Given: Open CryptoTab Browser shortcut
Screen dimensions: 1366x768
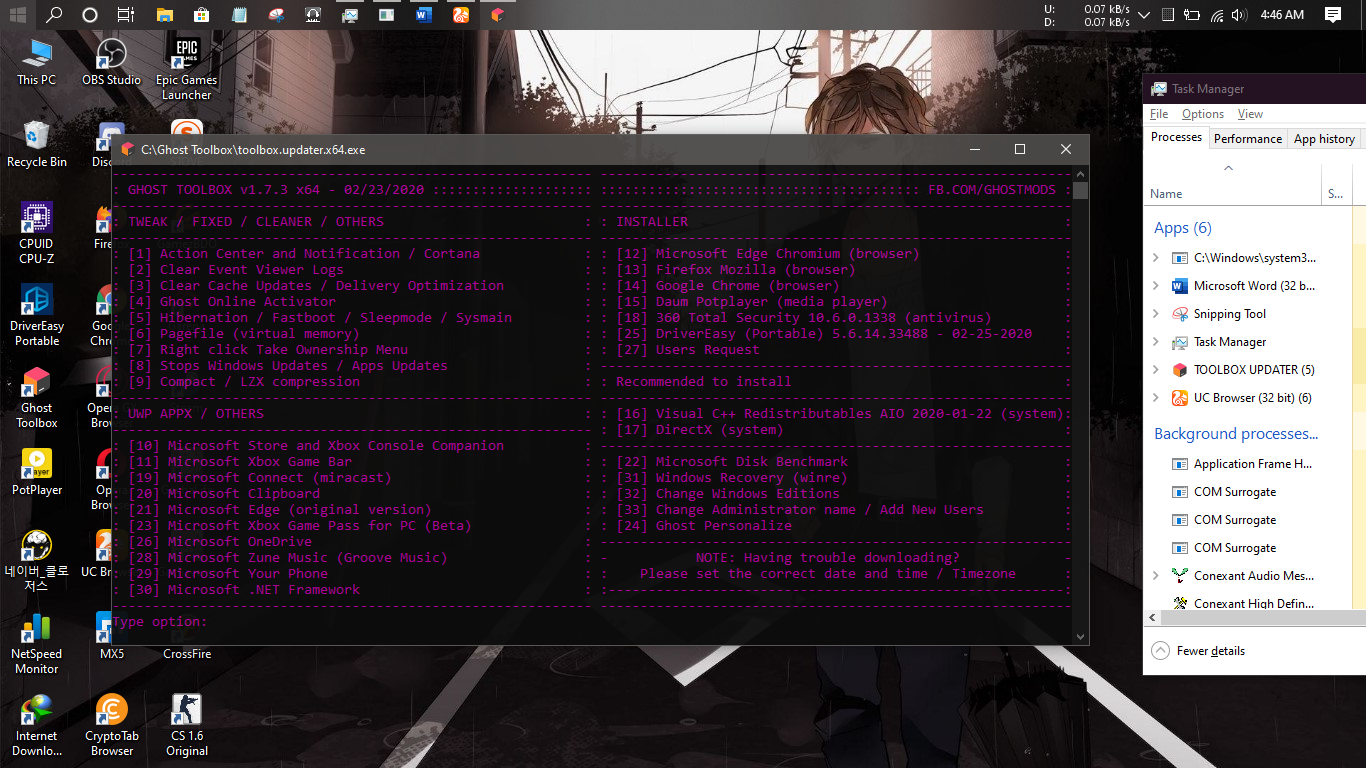Looking at the screenshot, I should pyautogui.click(x=111, y=725).
